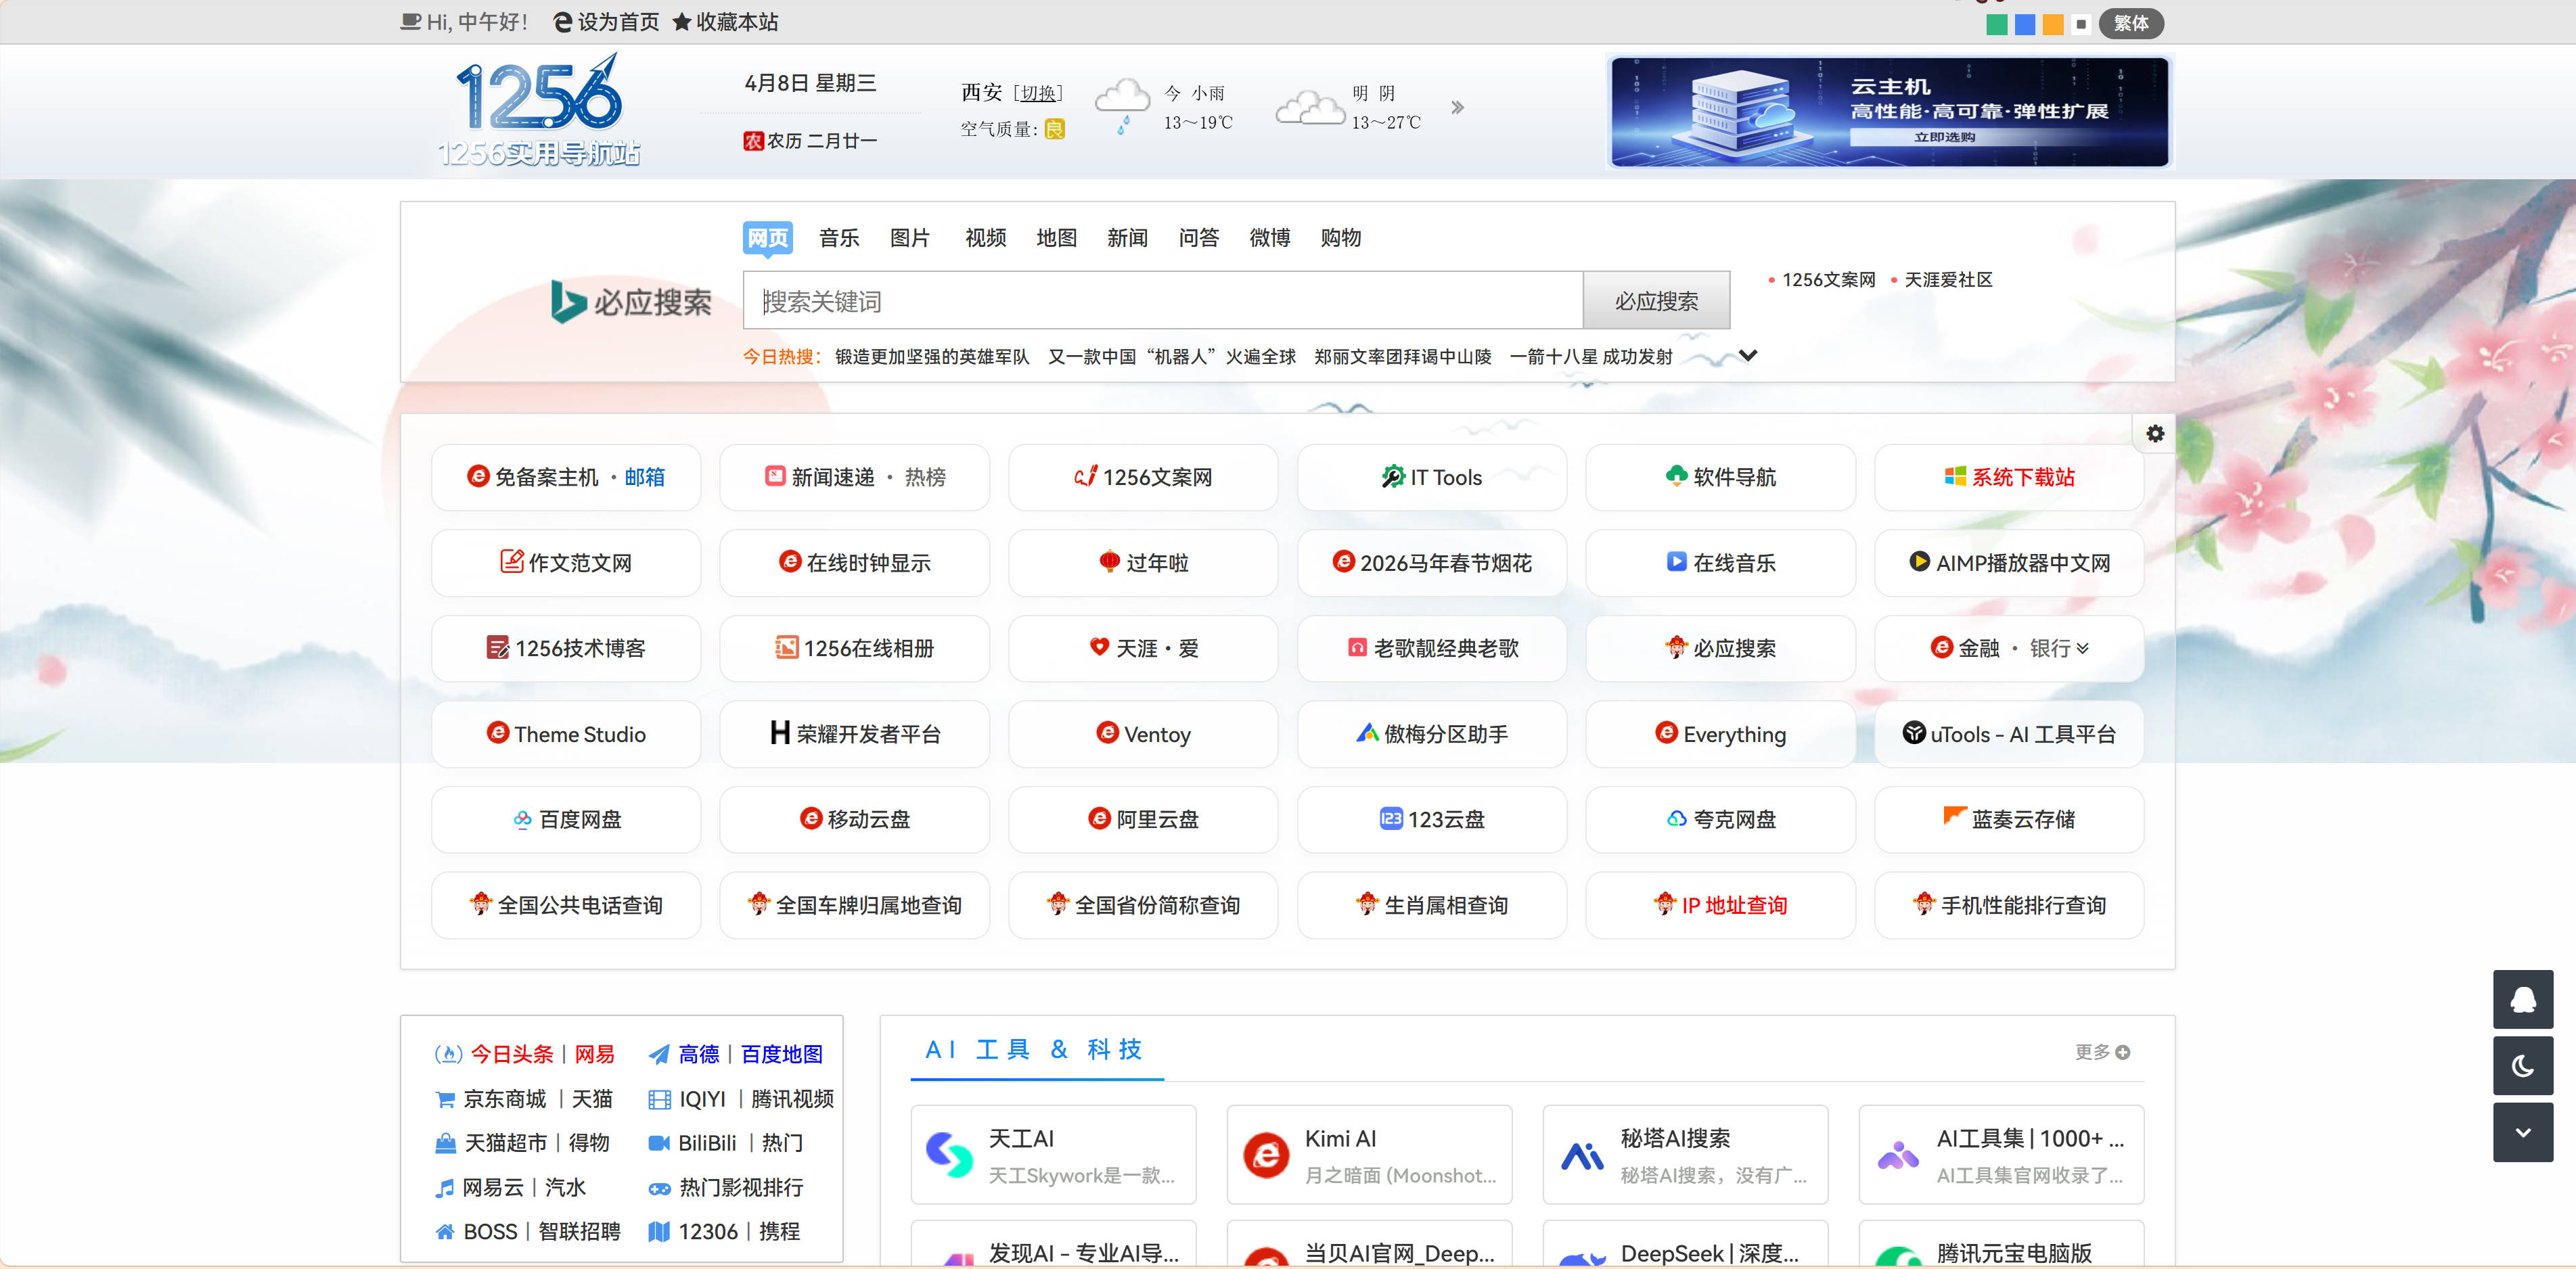Click the Bing logo beside search box
Screen dimensions: 2576x1269
[630, 301]
